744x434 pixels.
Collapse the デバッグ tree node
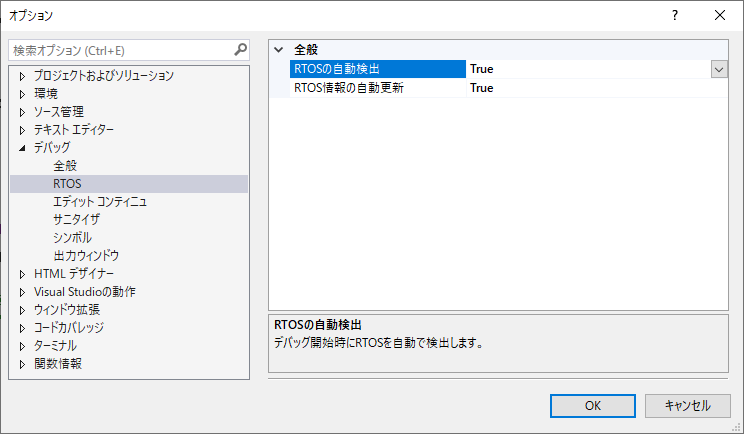23,148
